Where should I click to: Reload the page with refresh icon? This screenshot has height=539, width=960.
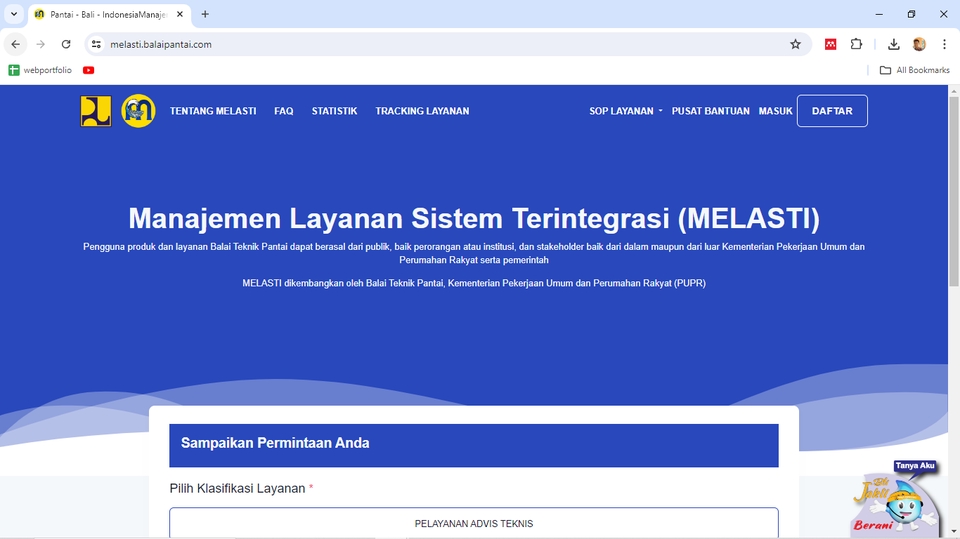pos(66,44)
